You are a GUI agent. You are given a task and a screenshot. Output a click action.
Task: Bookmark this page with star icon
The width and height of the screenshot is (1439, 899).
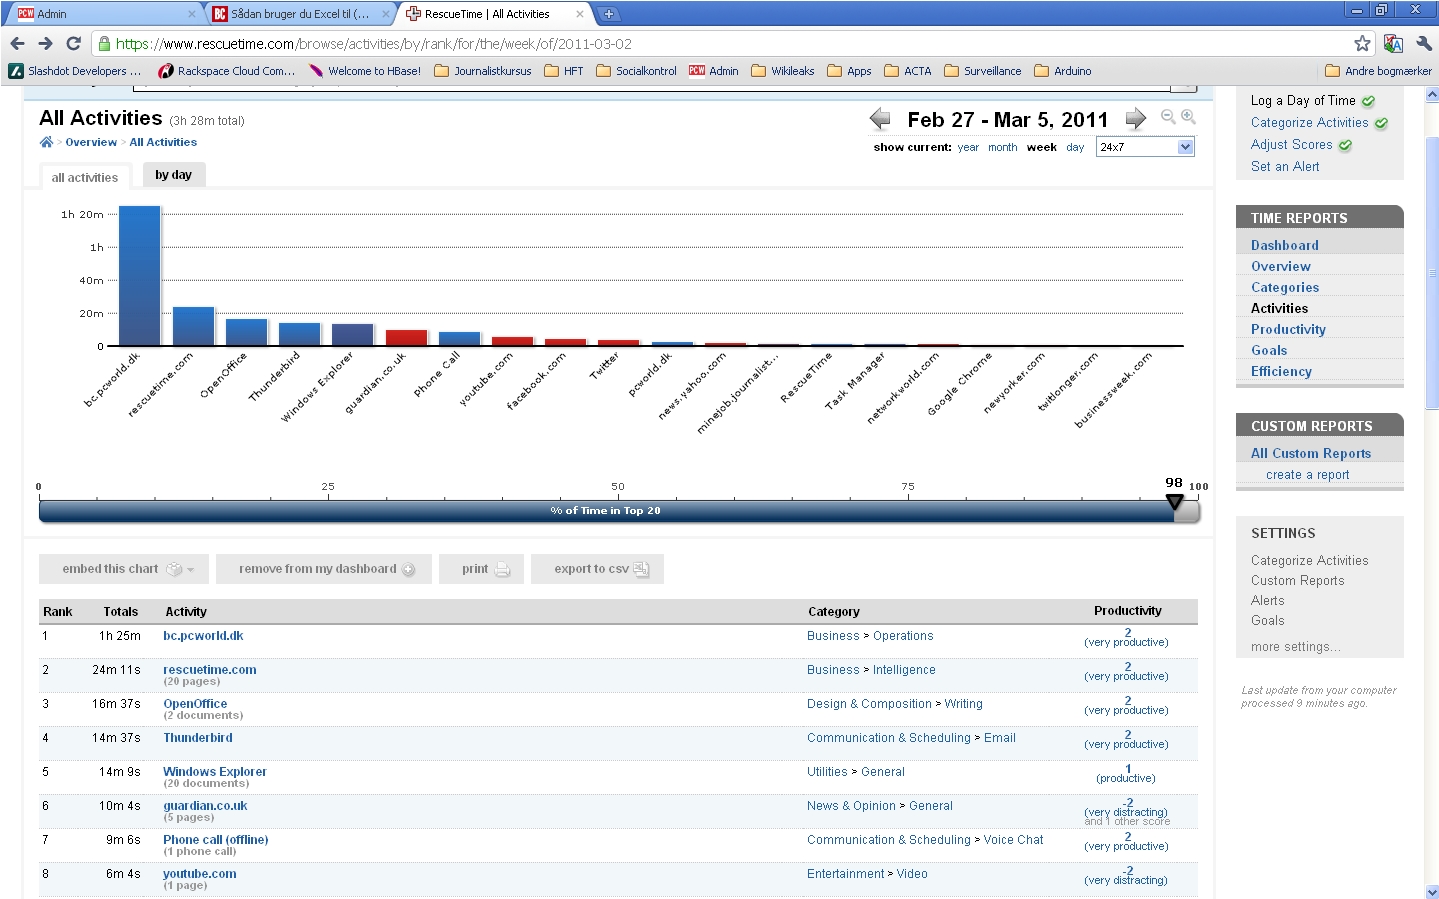1362,43
